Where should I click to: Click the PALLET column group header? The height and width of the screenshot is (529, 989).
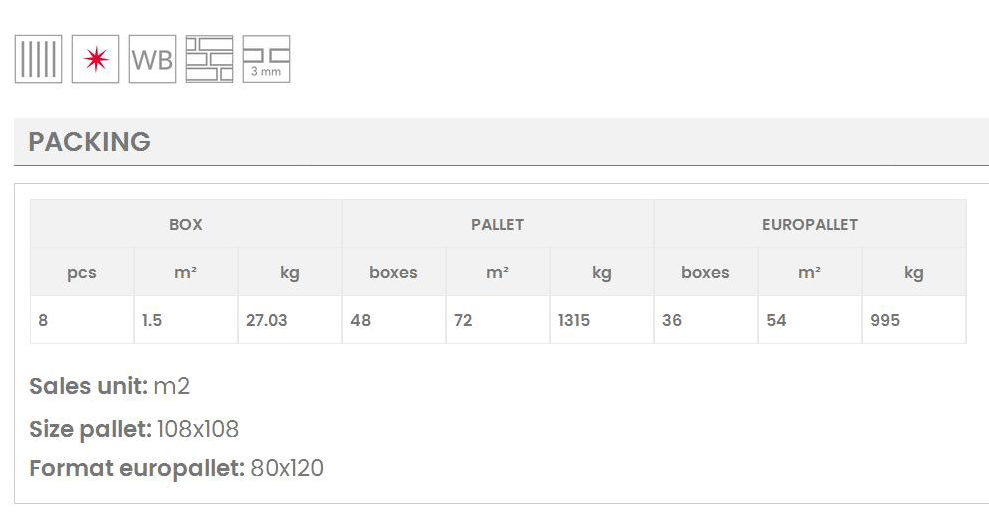pos(497,224)
